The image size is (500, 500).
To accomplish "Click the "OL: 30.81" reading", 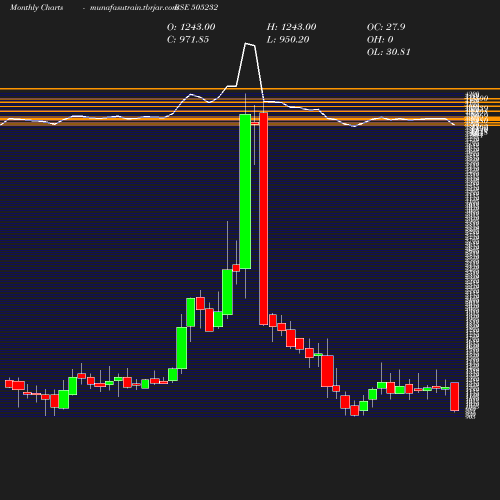I will [x=389, y=52].
